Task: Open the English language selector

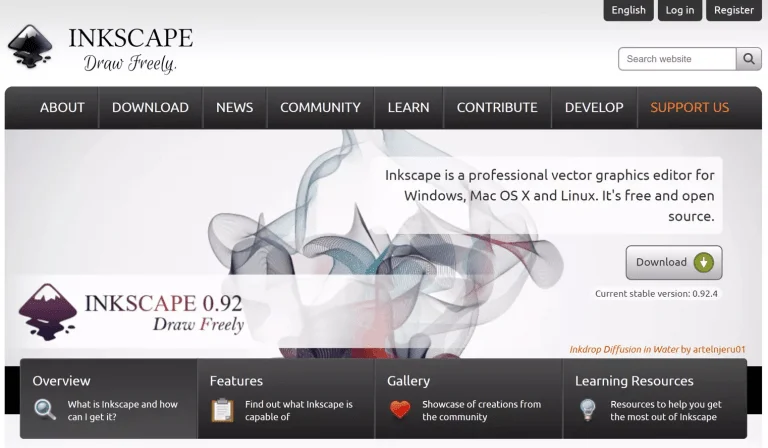Action: (x=628, y=10)
